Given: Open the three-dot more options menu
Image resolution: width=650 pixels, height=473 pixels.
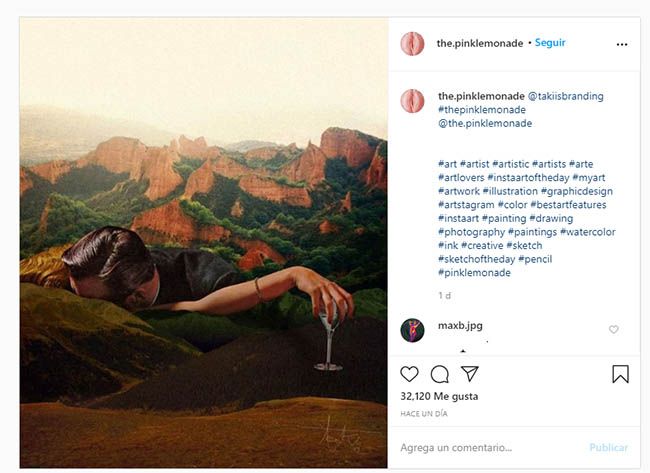Looking at the screenshot, I should 622,44.
